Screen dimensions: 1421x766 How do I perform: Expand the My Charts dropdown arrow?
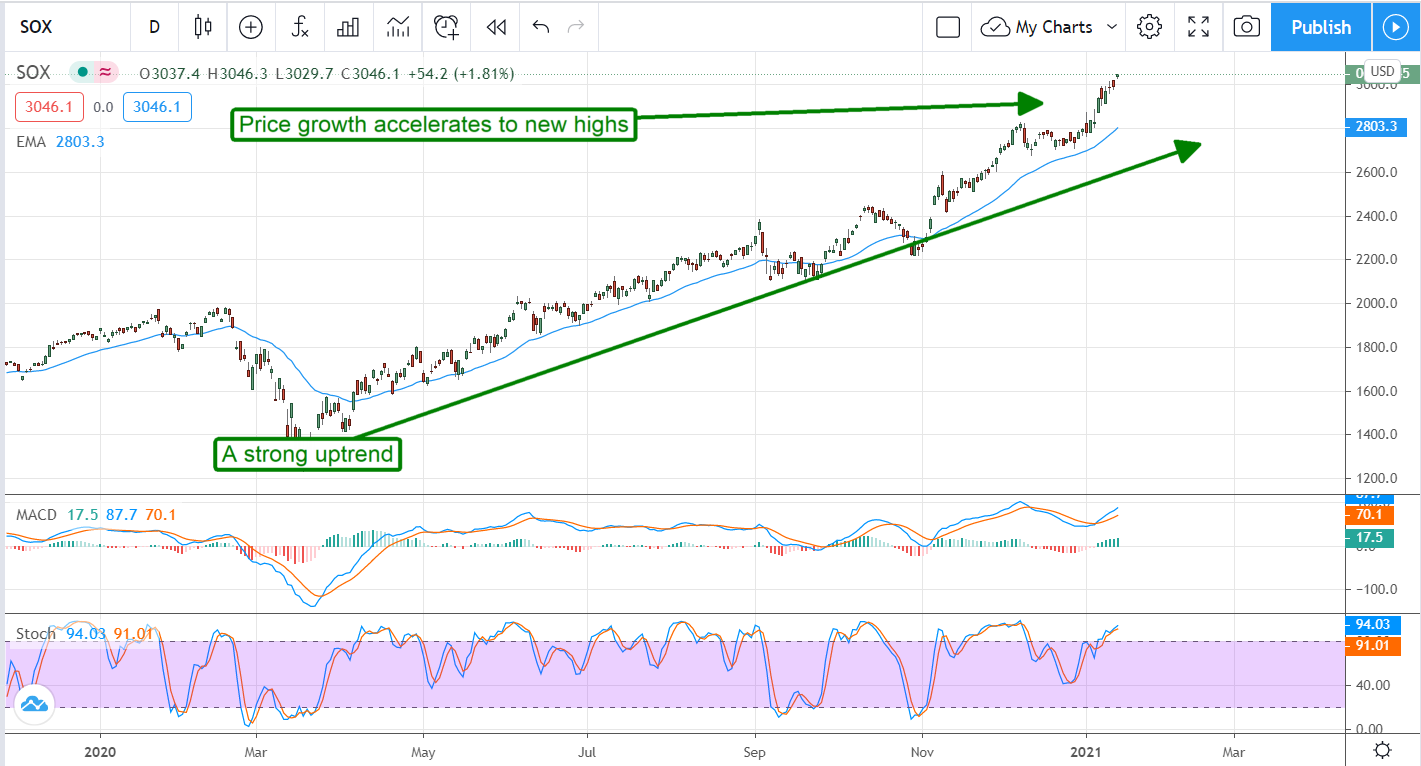(x=1111, y=27)
